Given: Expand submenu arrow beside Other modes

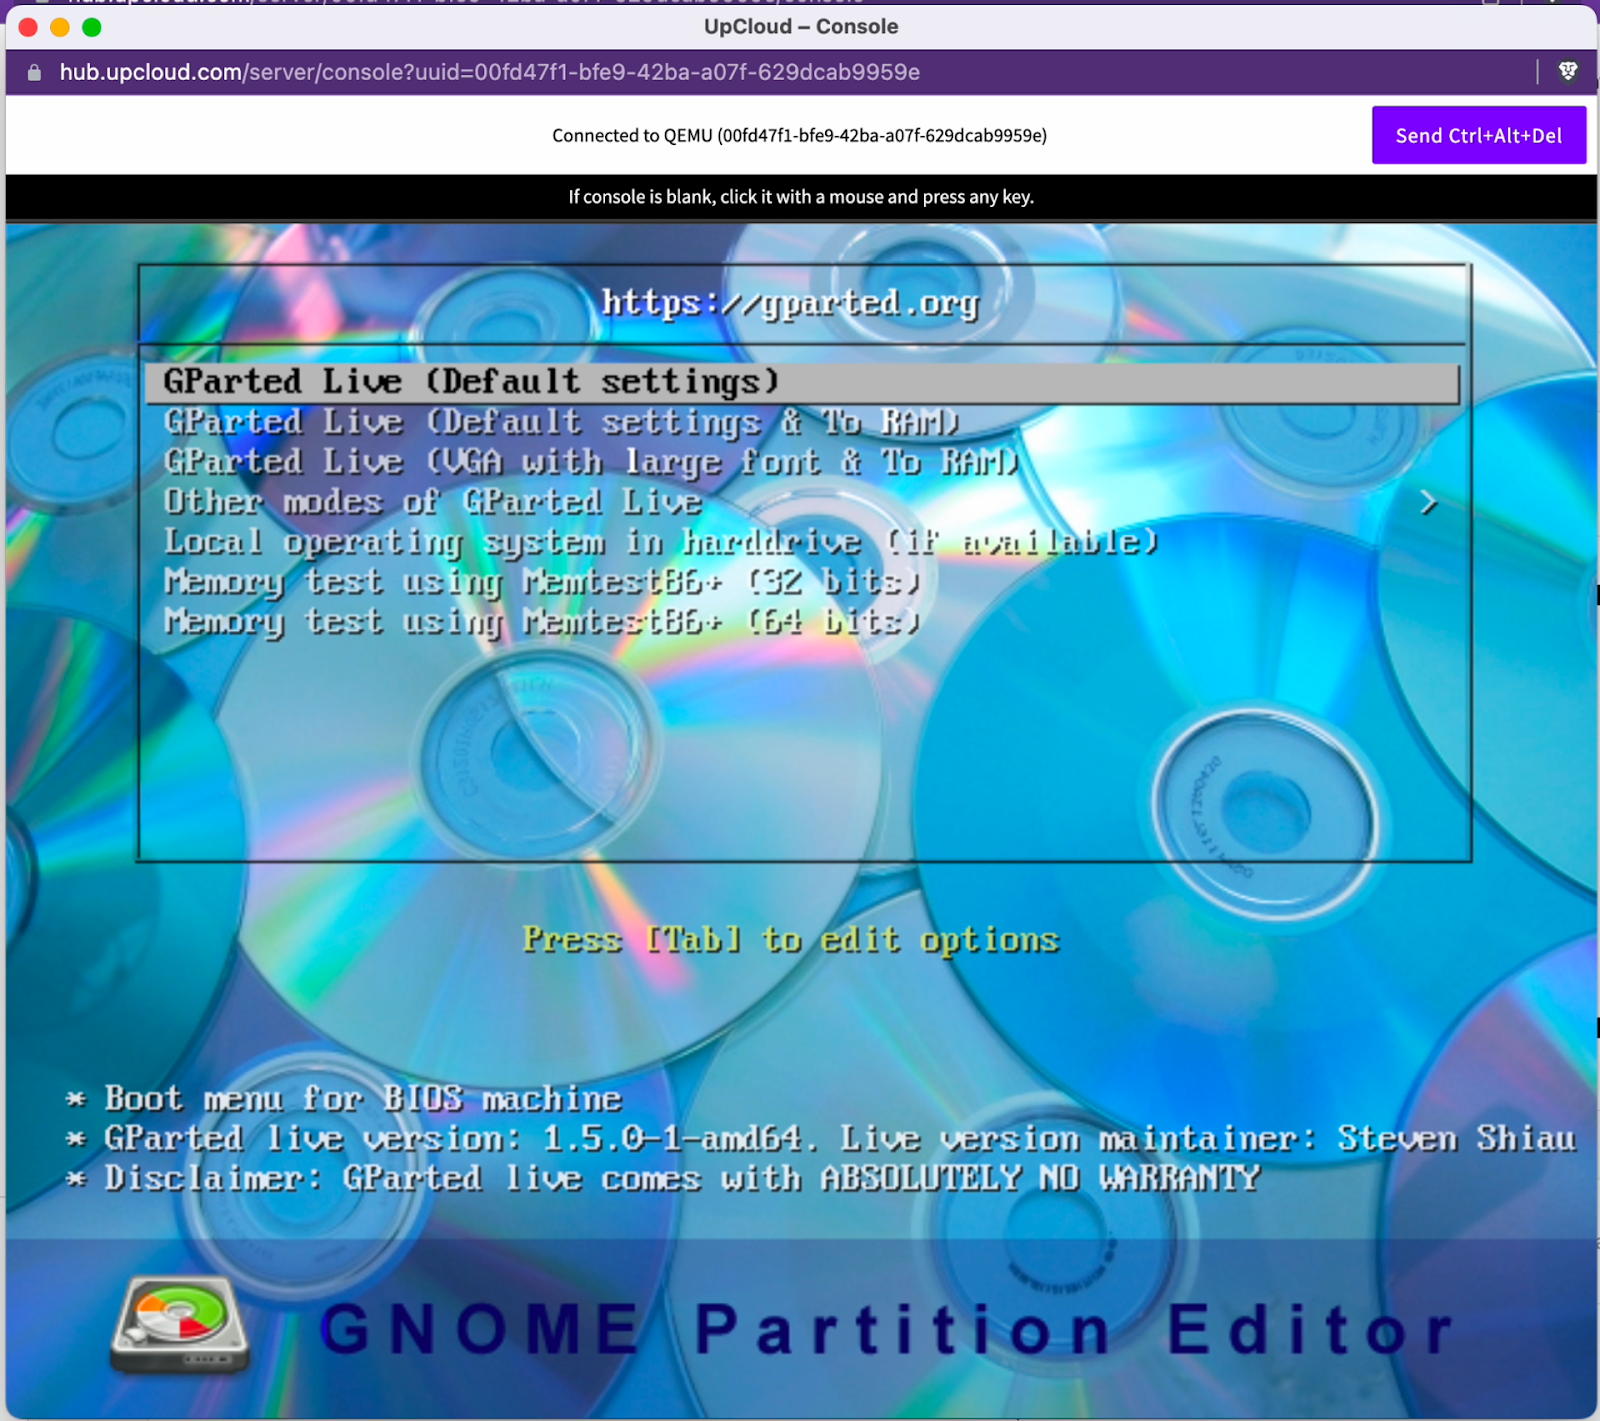Looking at the screenshot, I should click(1428, 502).
